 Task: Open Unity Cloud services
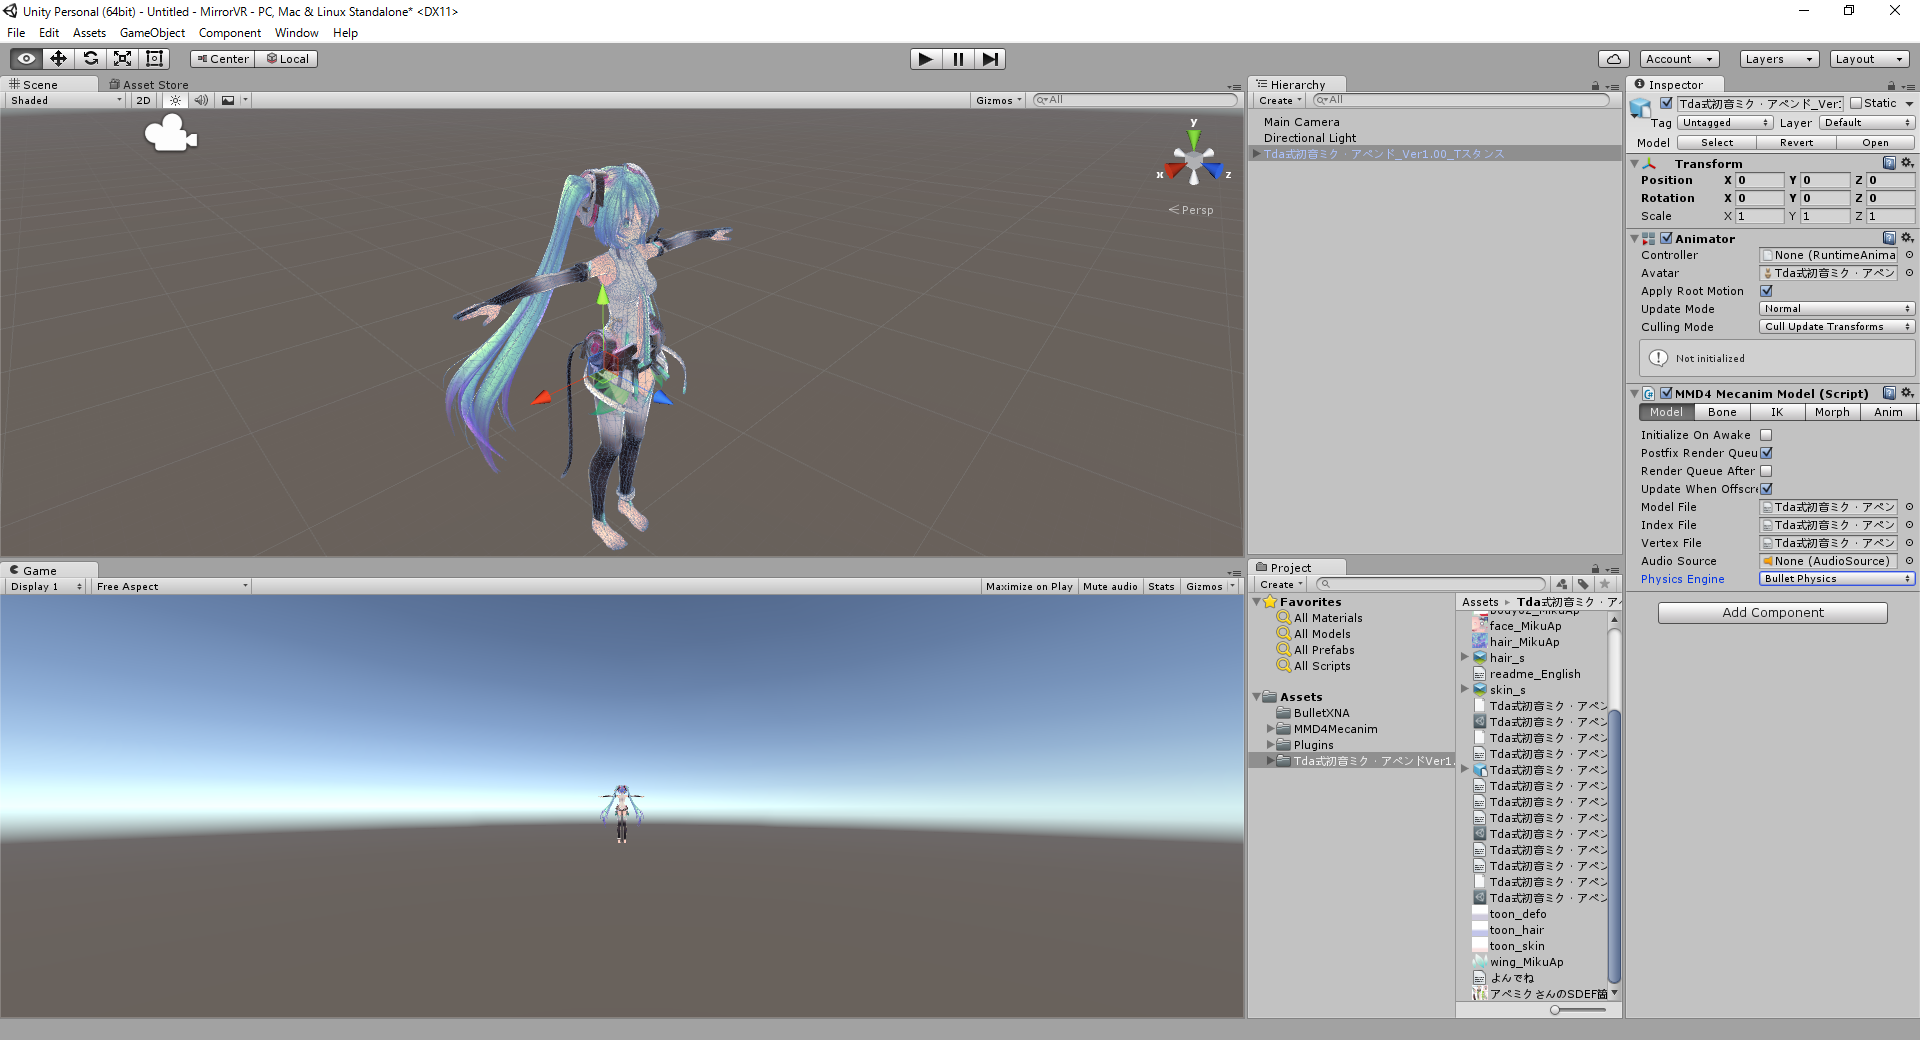[x=1614, y=58]
